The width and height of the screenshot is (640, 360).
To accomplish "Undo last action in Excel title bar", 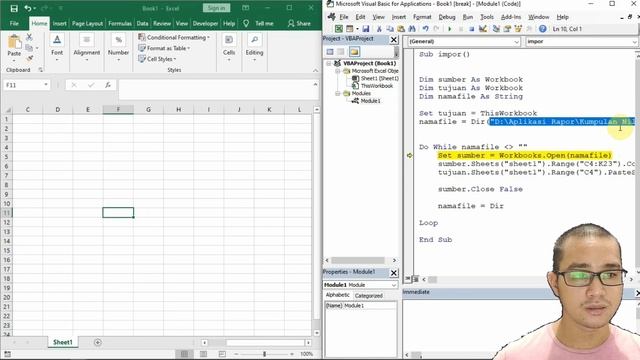I will tap(27, 9).
